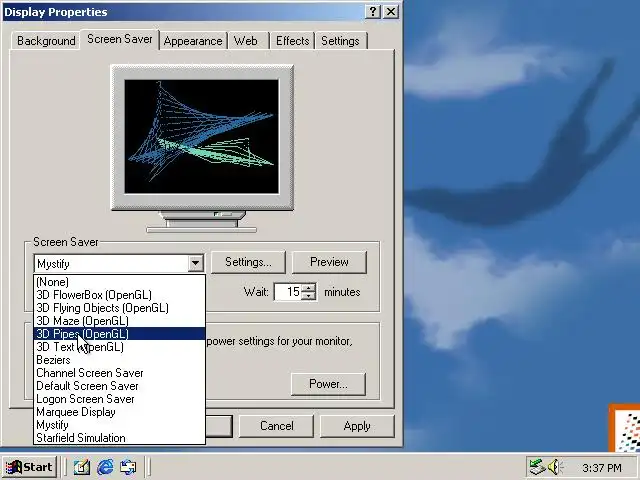Screen dimensions: 640x480
Task: Select 3D FlowerBox (OpenGL) option
Action: click(119, 295)
